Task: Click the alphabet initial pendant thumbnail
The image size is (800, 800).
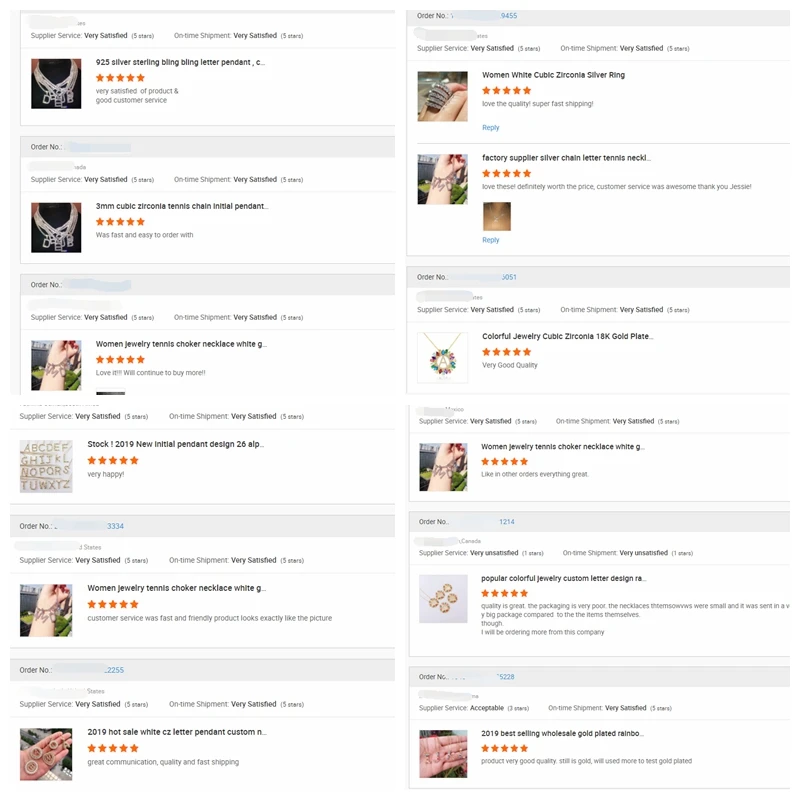Action: point(46,466)
